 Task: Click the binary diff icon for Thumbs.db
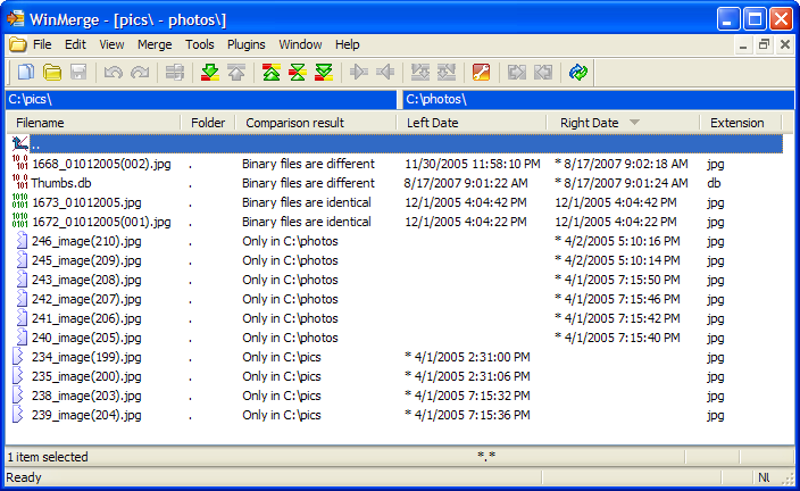click(x=20, y=182)
